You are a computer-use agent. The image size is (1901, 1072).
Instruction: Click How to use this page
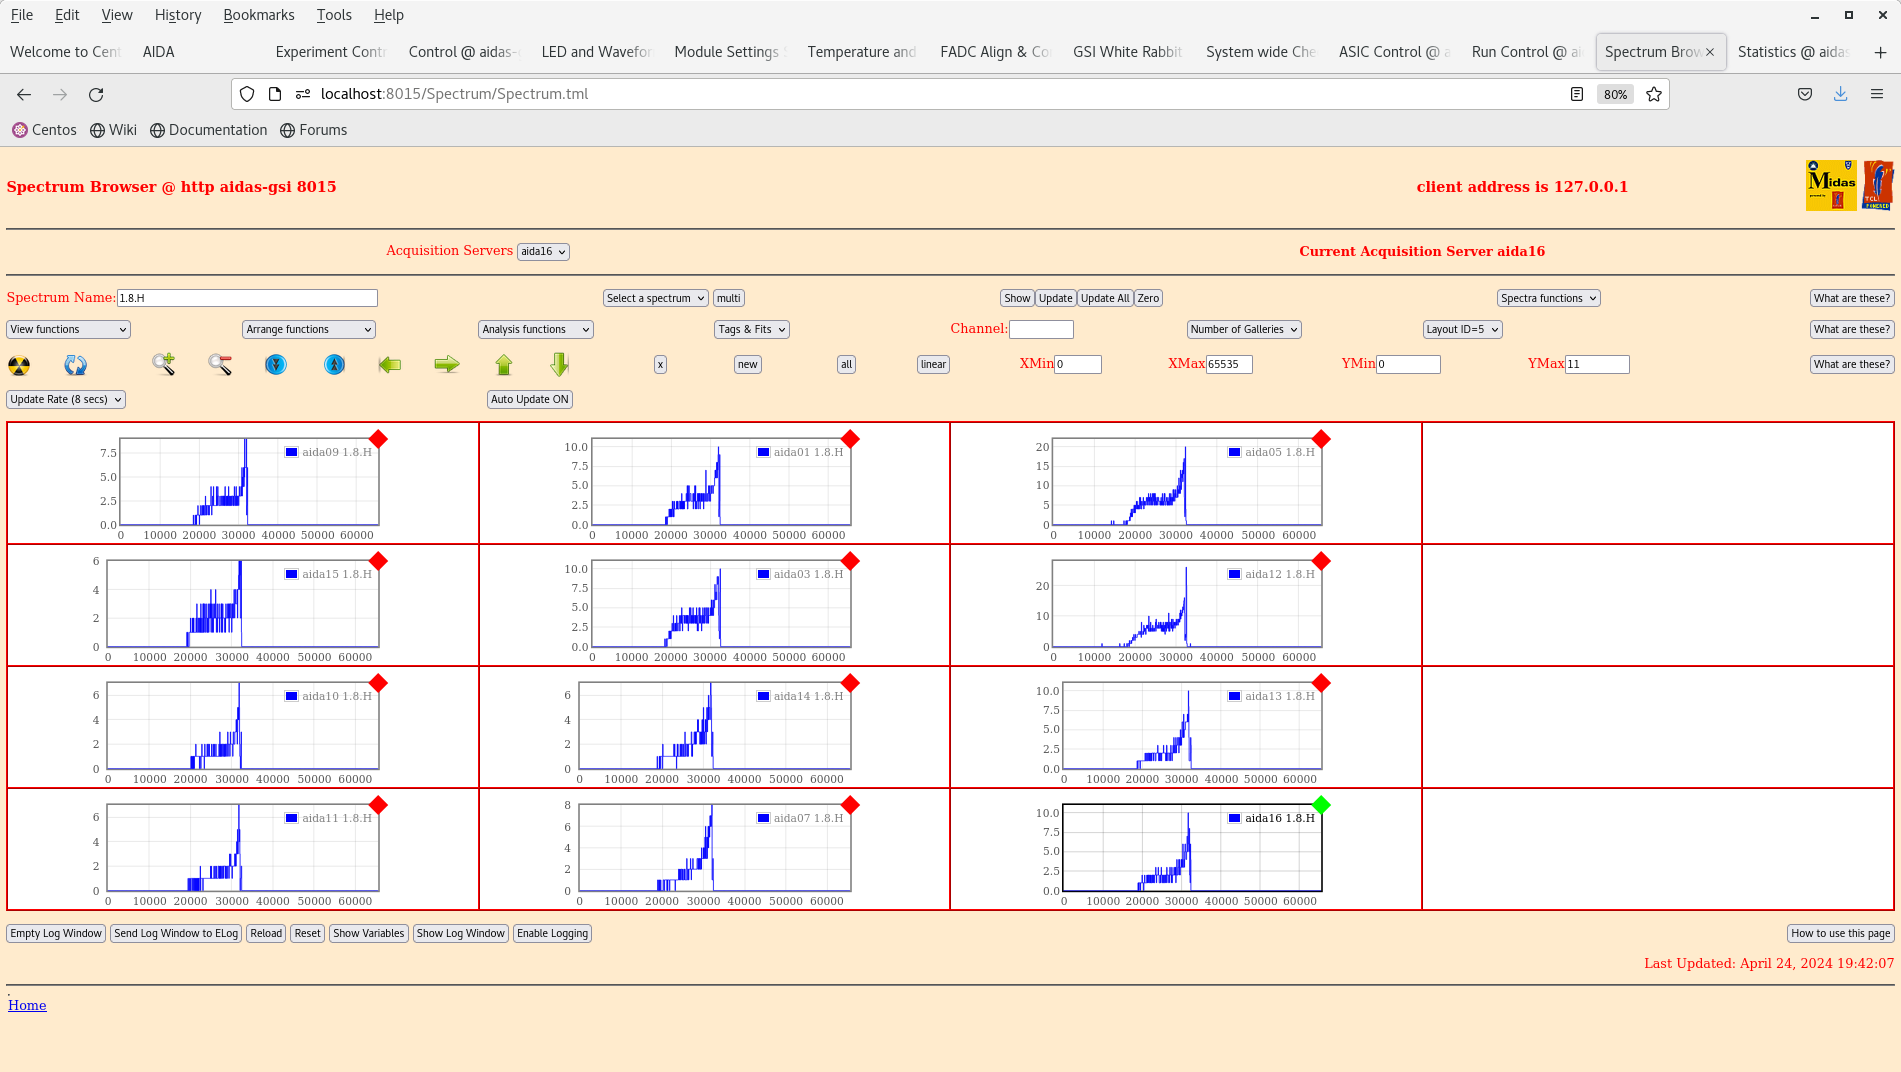[x=1840, y=933]
